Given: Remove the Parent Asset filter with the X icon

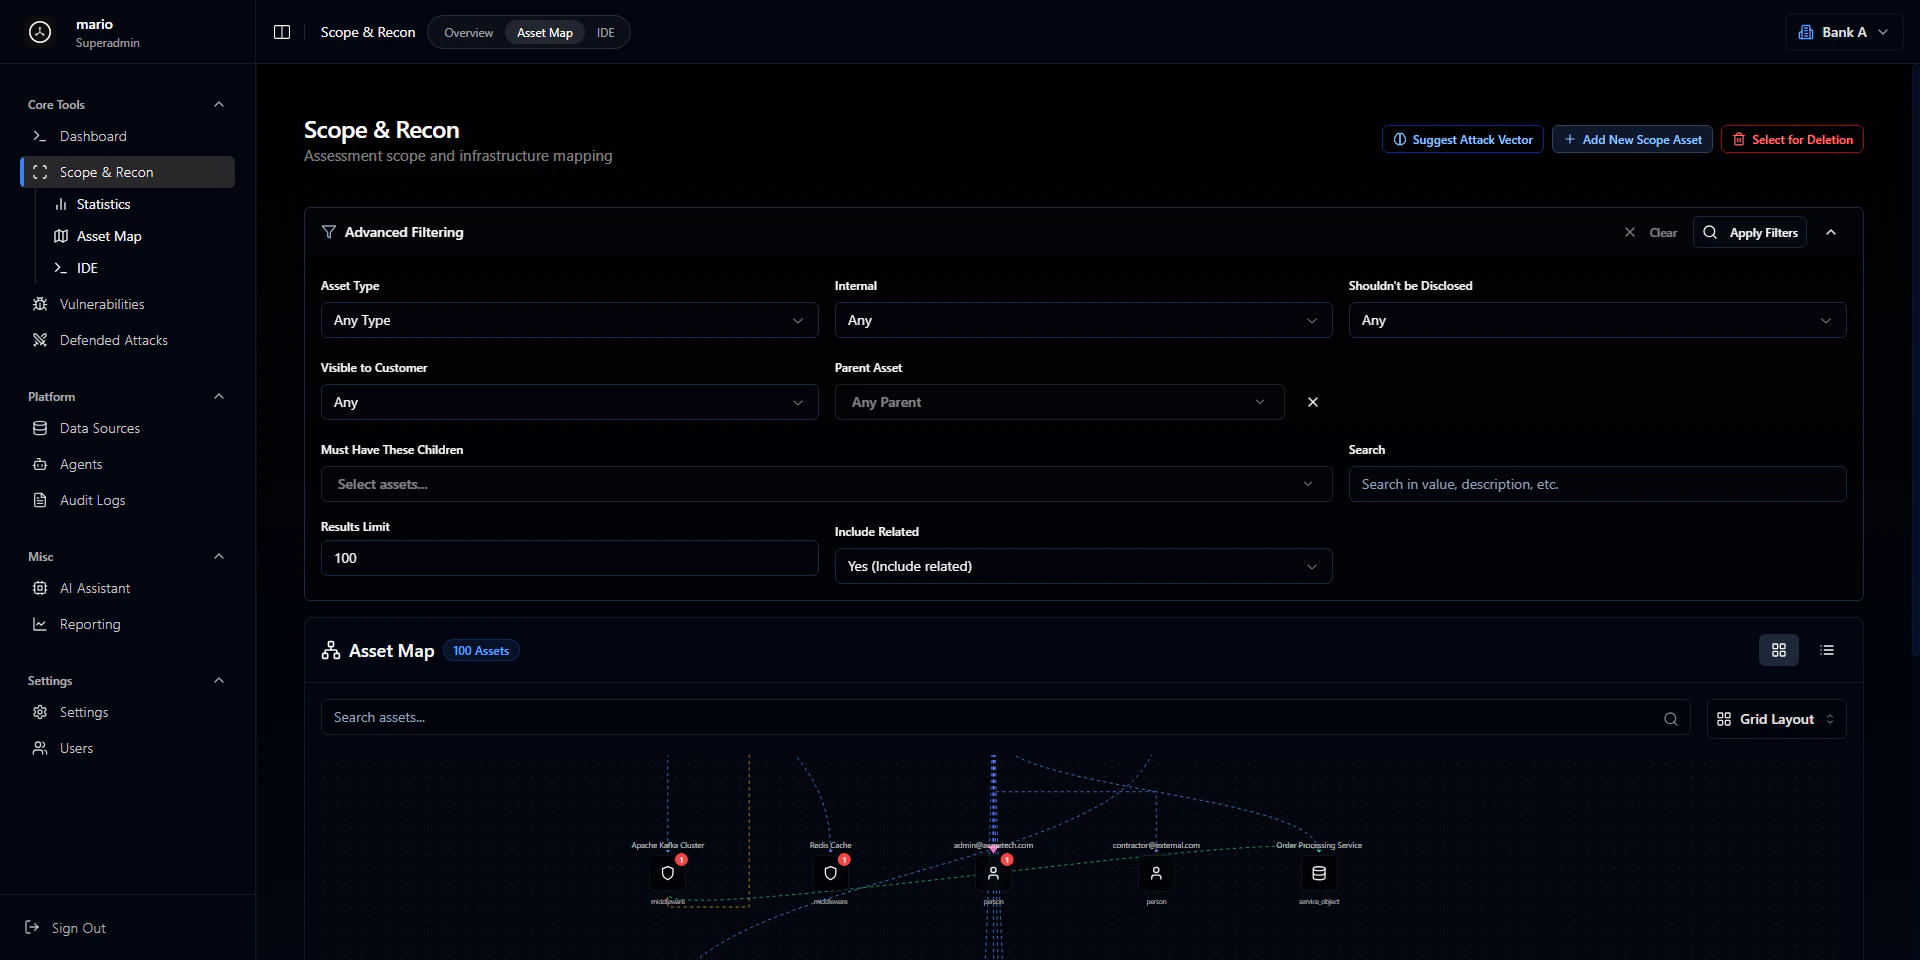Looking at the screenshot, I should (1312, 402).
